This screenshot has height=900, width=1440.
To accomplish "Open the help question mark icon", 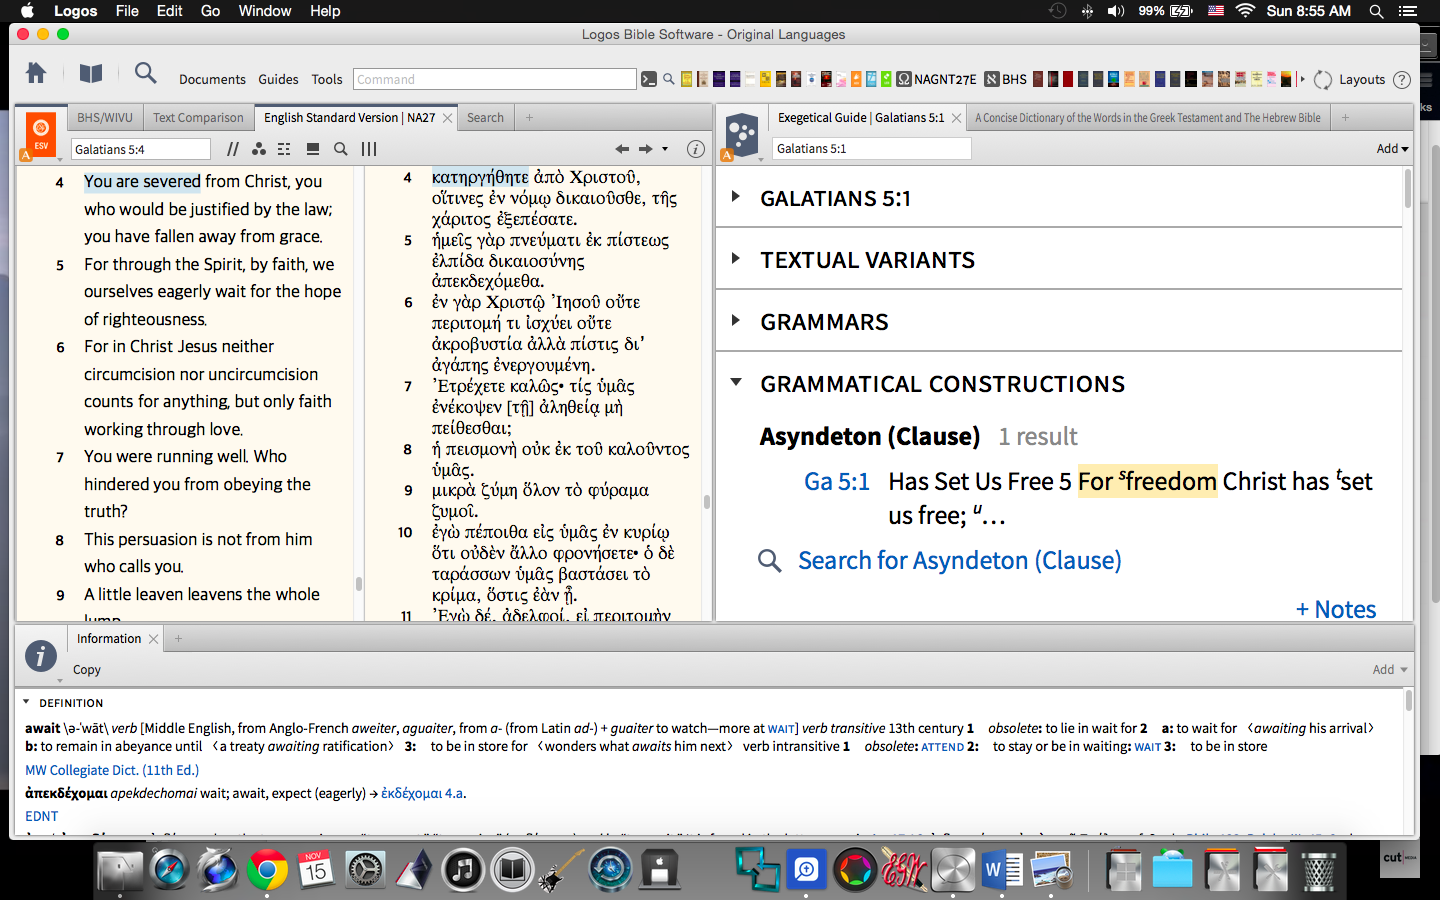I will point(1402,80).
